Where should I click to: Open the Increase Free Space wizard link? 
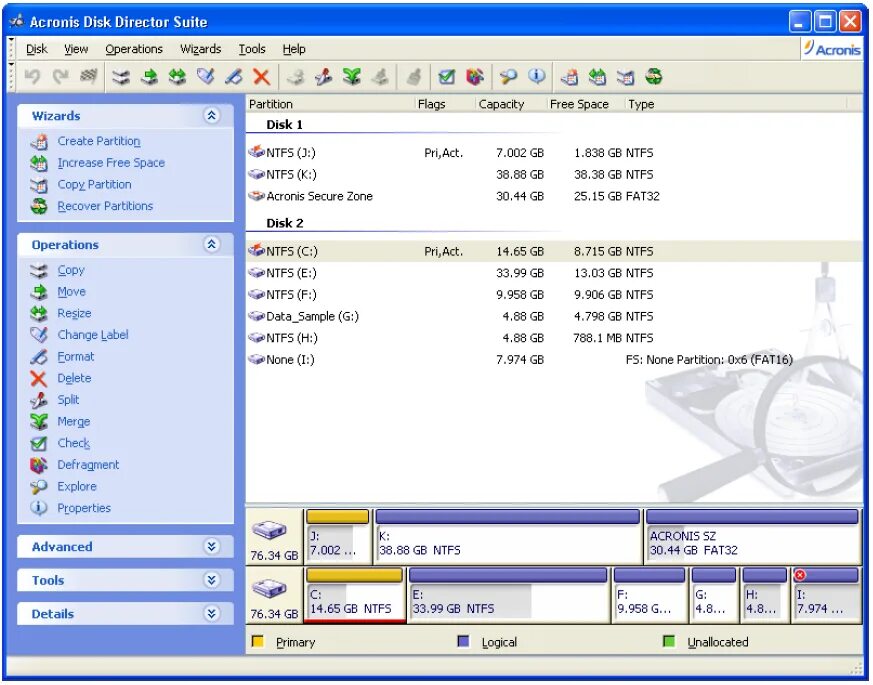[x=111, y=163]
